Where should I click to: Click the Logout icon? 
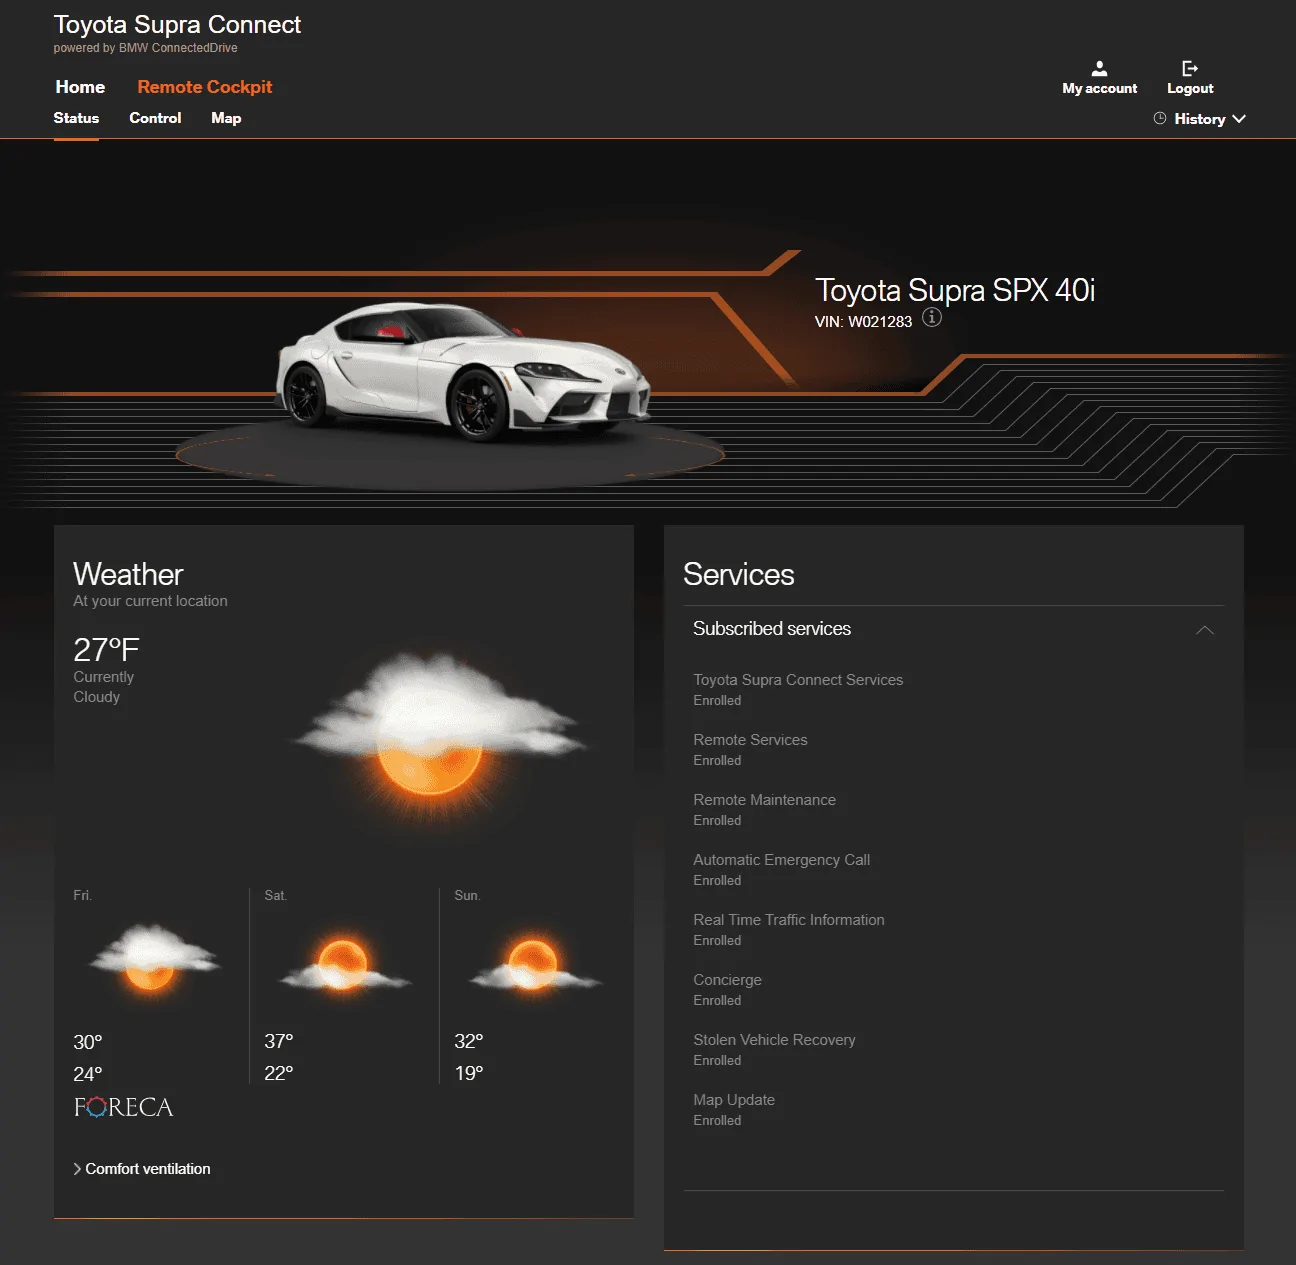coord(1189,68)
